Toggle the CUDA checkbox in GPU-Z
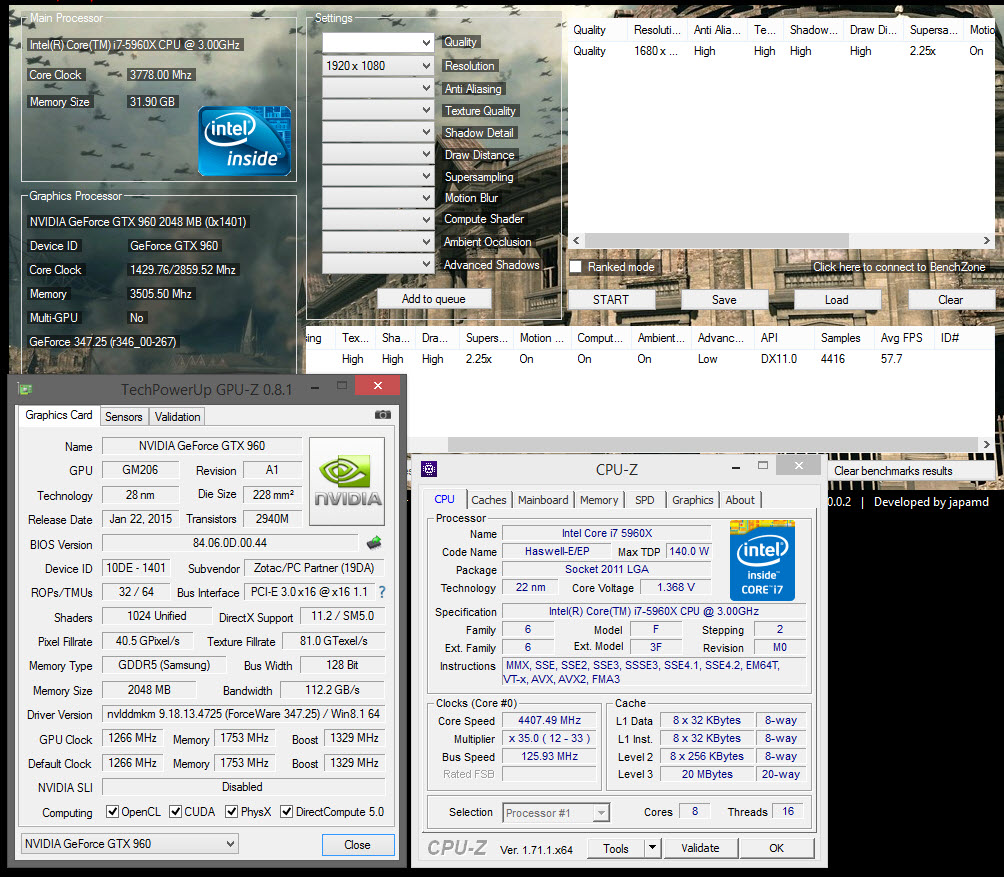Image resolution: width=1004 pixels, height=877 pixels. (x=175, y=812)
